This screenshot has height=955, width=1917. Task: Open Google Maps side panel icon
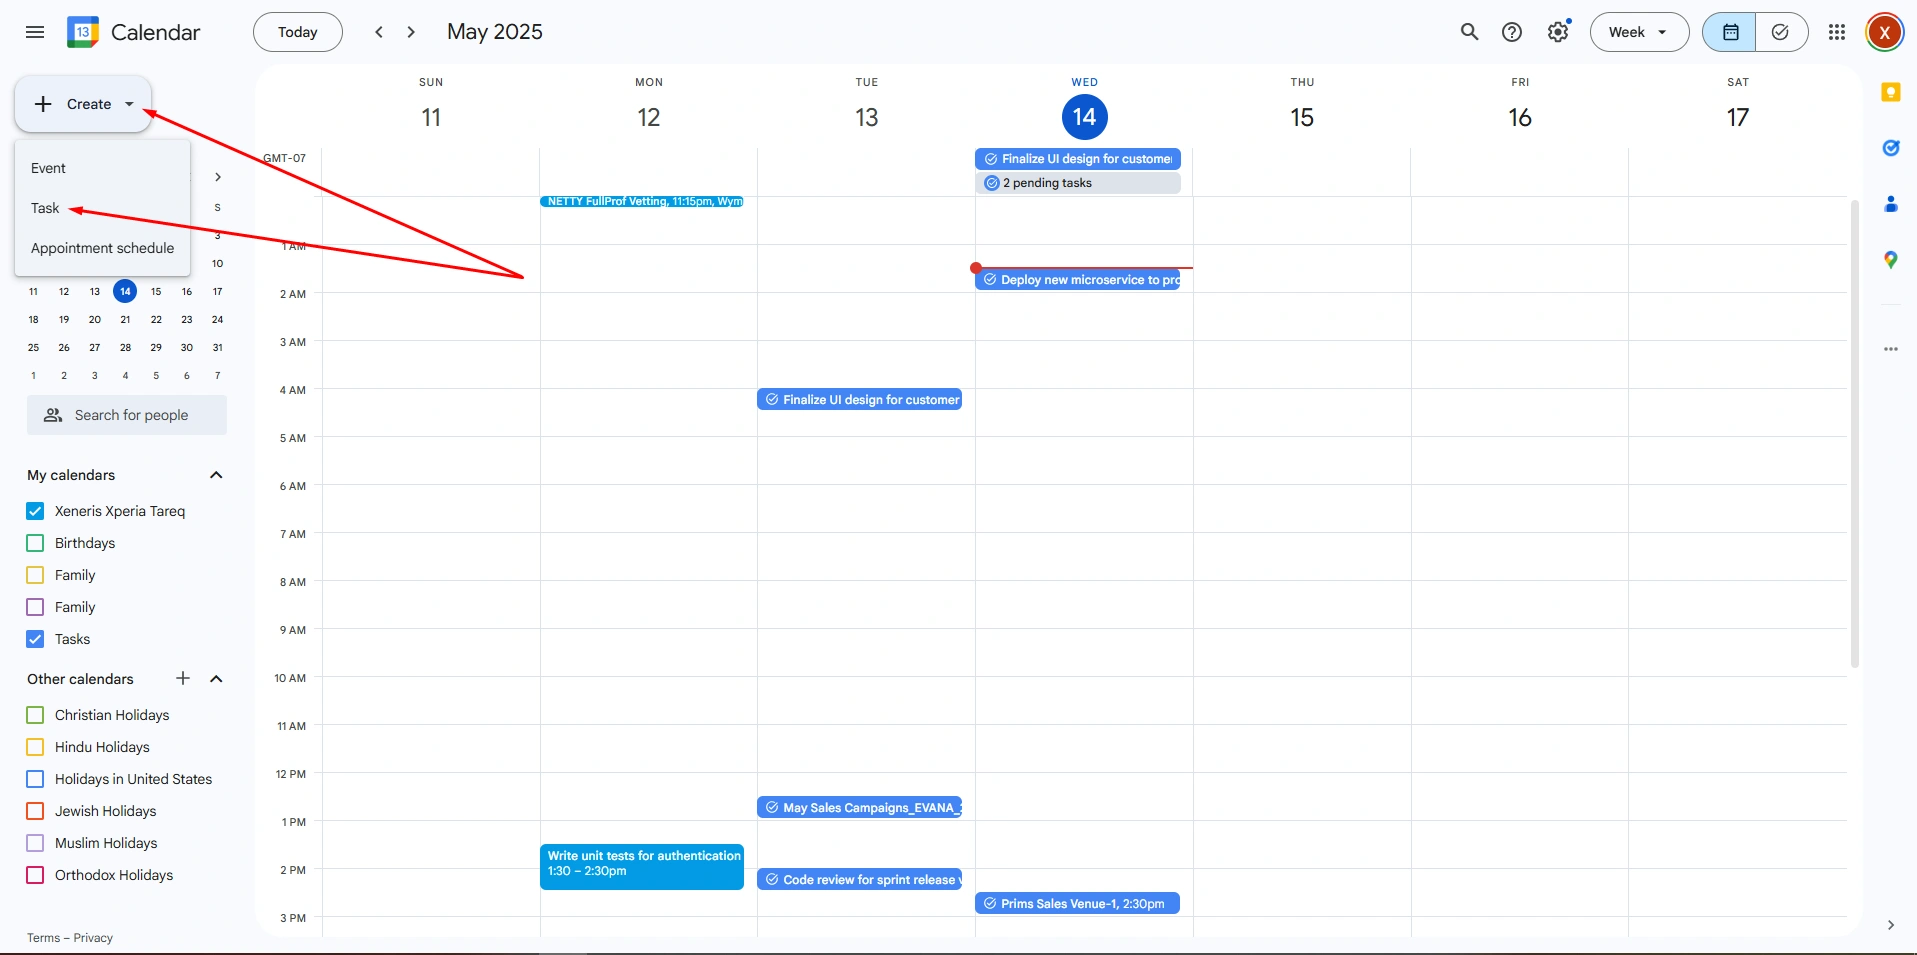click(x=1890, y=260)
